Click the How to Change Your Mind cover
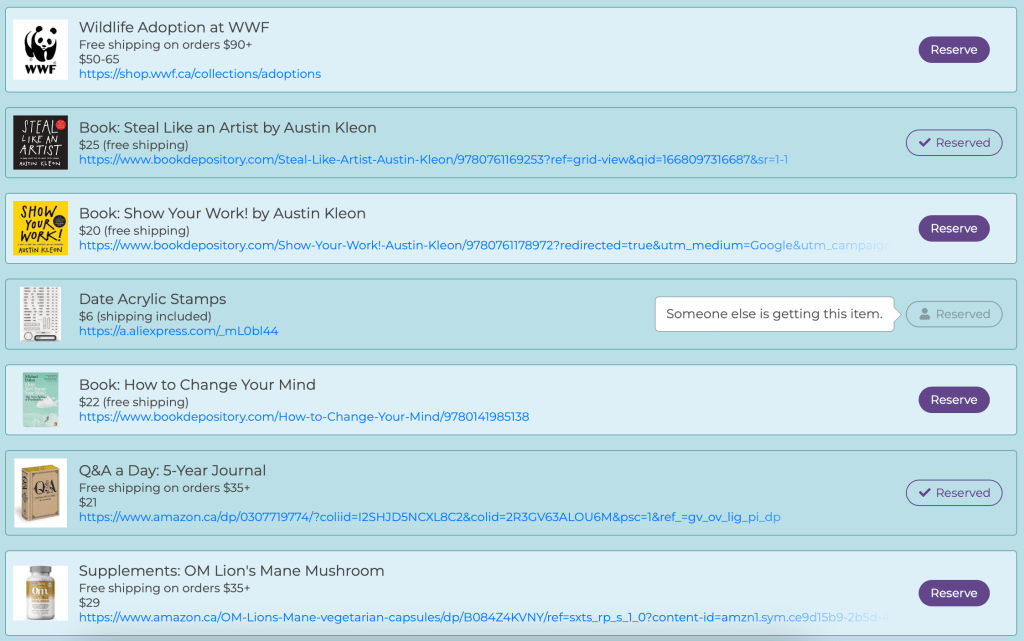The height and width of the screenshot is (641, 1024). (x=40, y=400)
